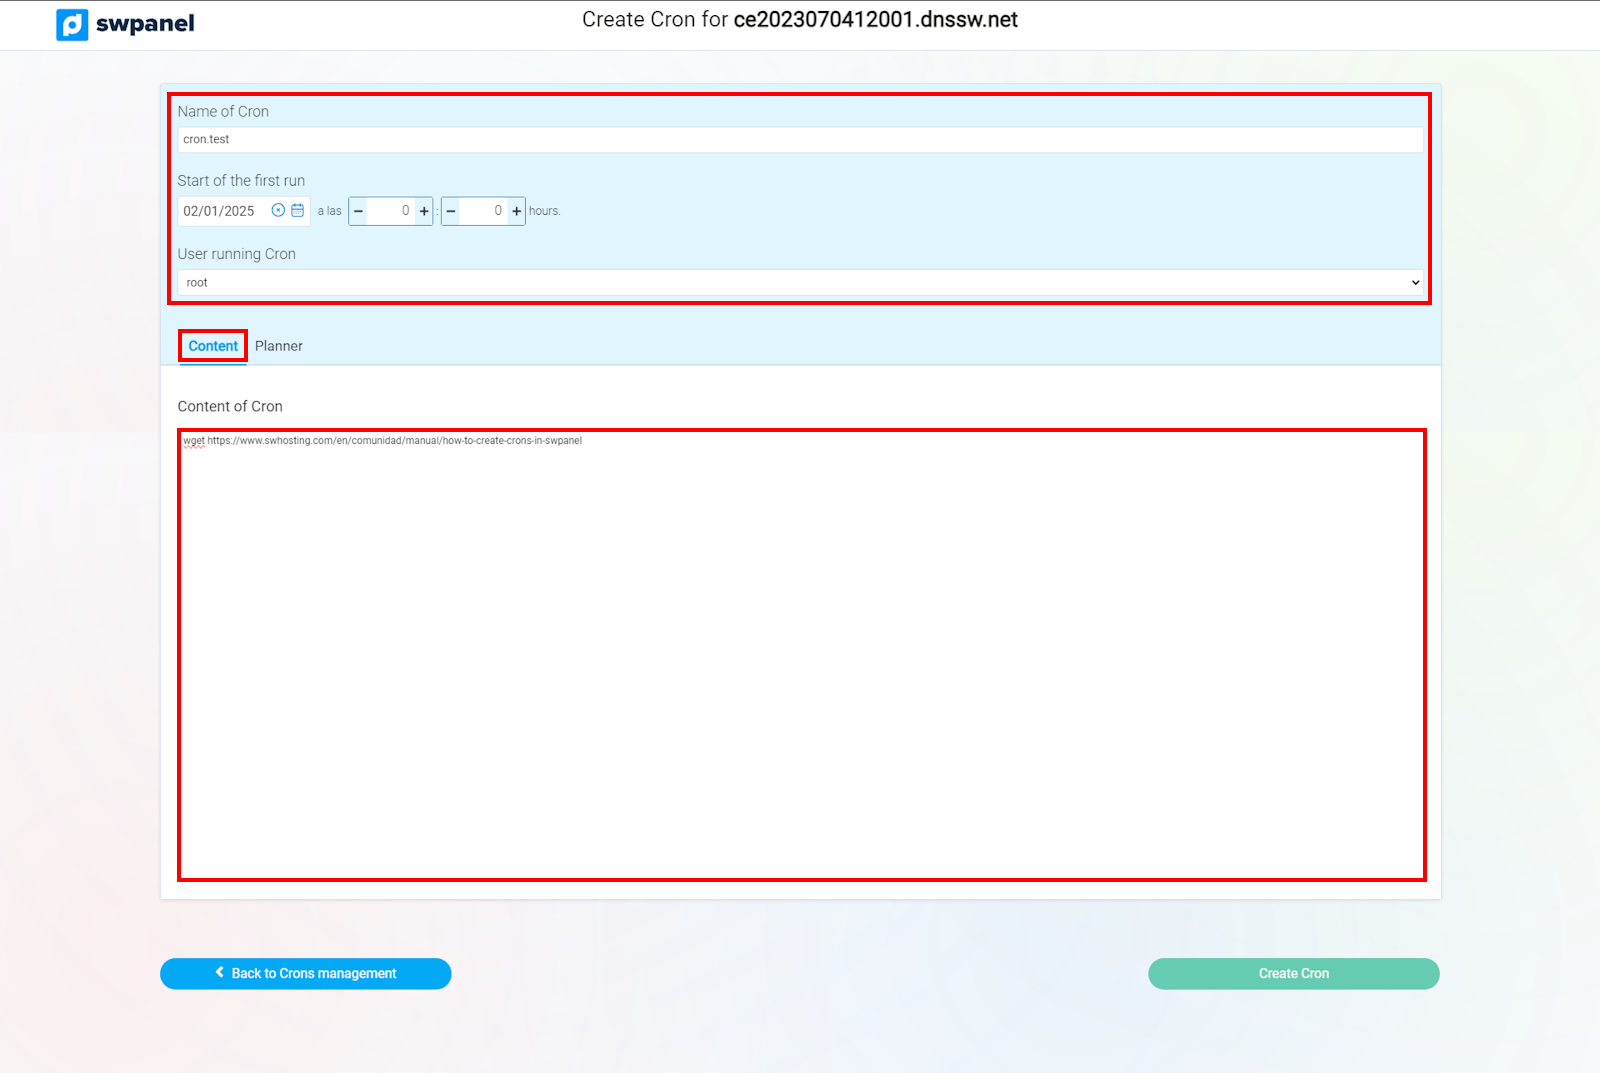The image size is (1600, 1073).
Task: Focus the Name of Cron field
Action: point(800,140)
